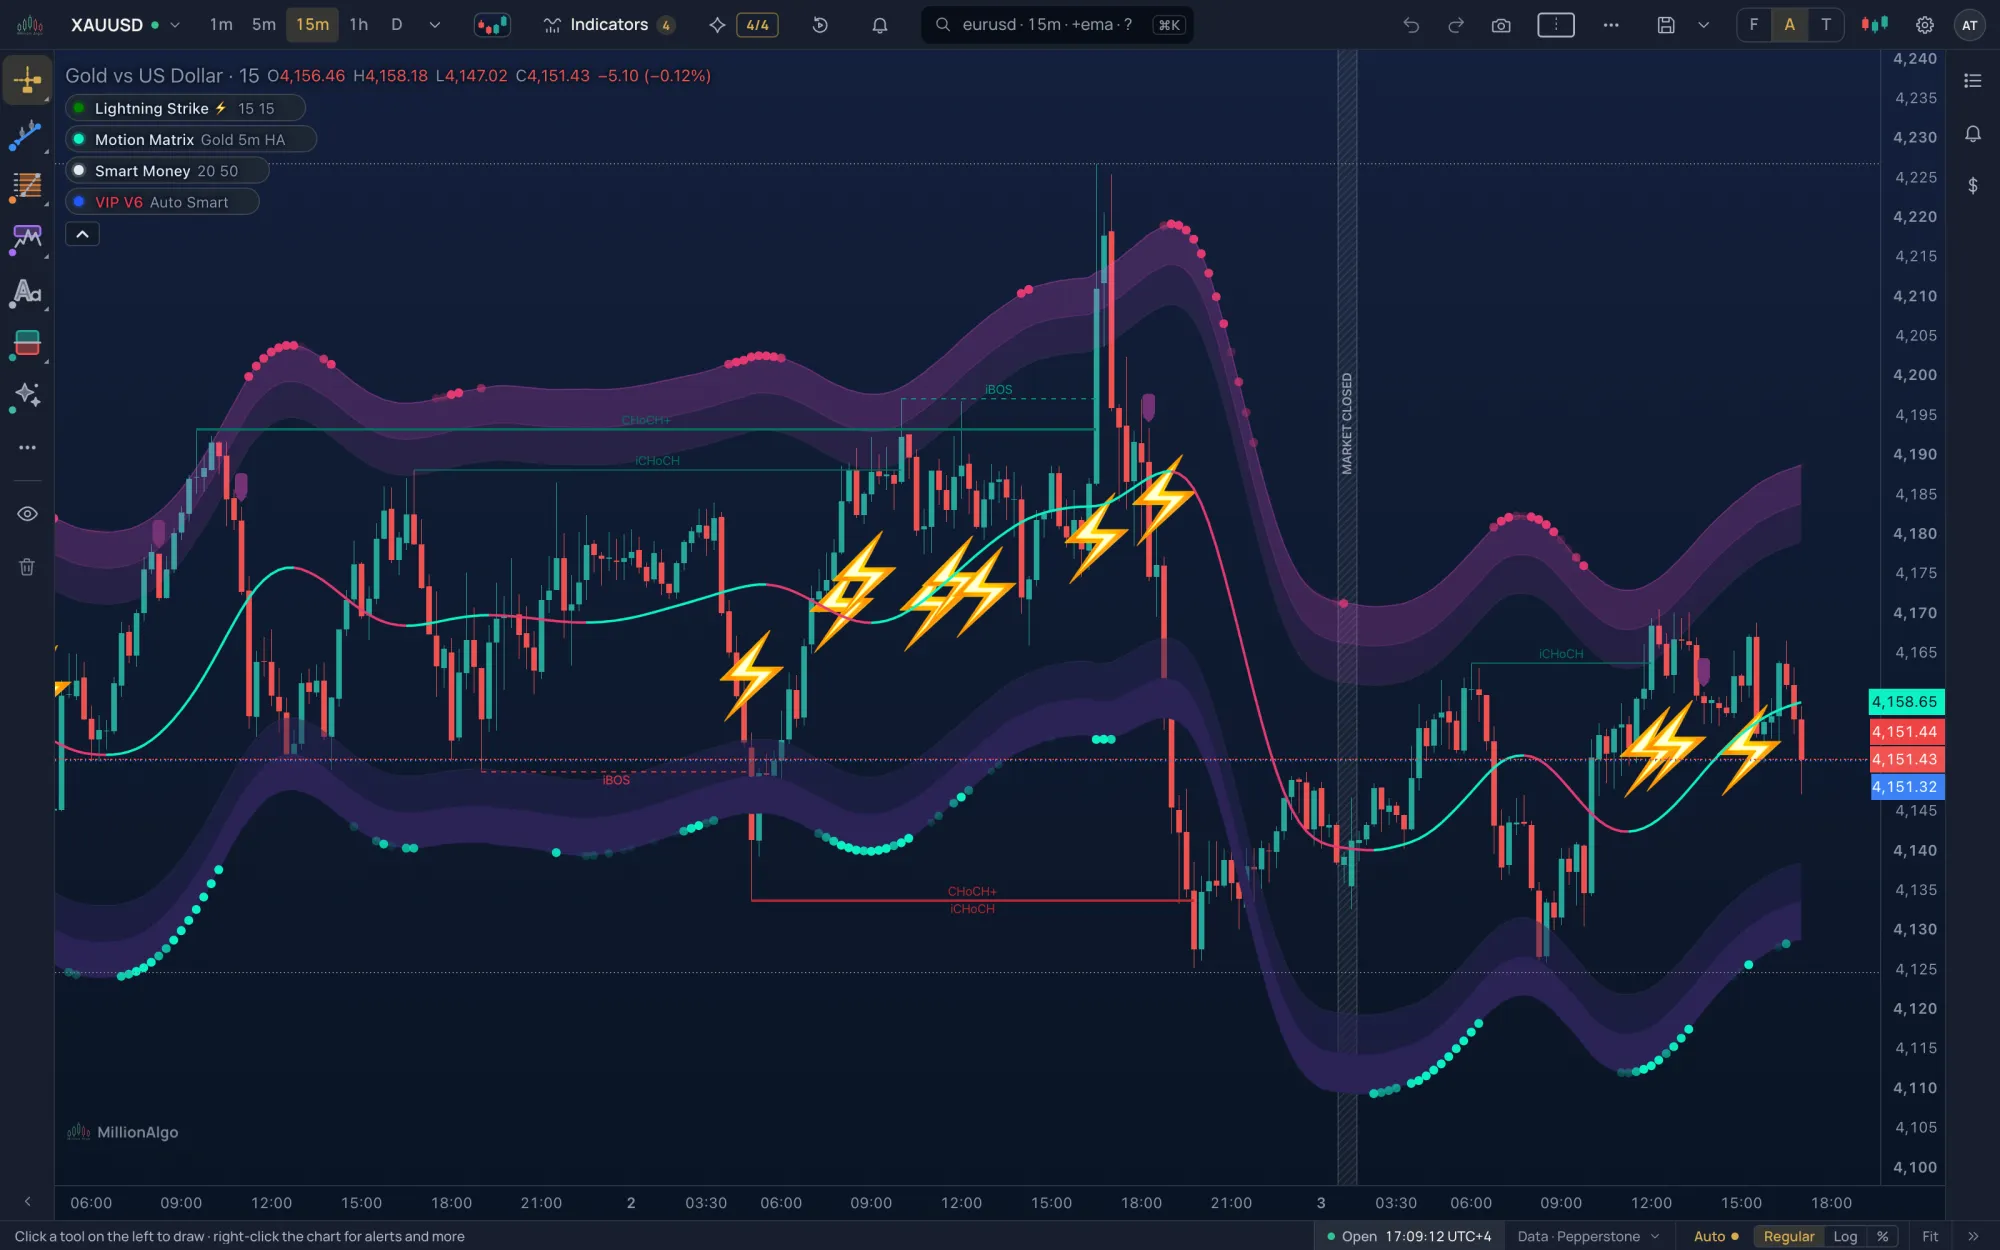Open the pattern drawing tool
The height and width of the screenshot is (1250, 2000).
click(x=27, y=238)
